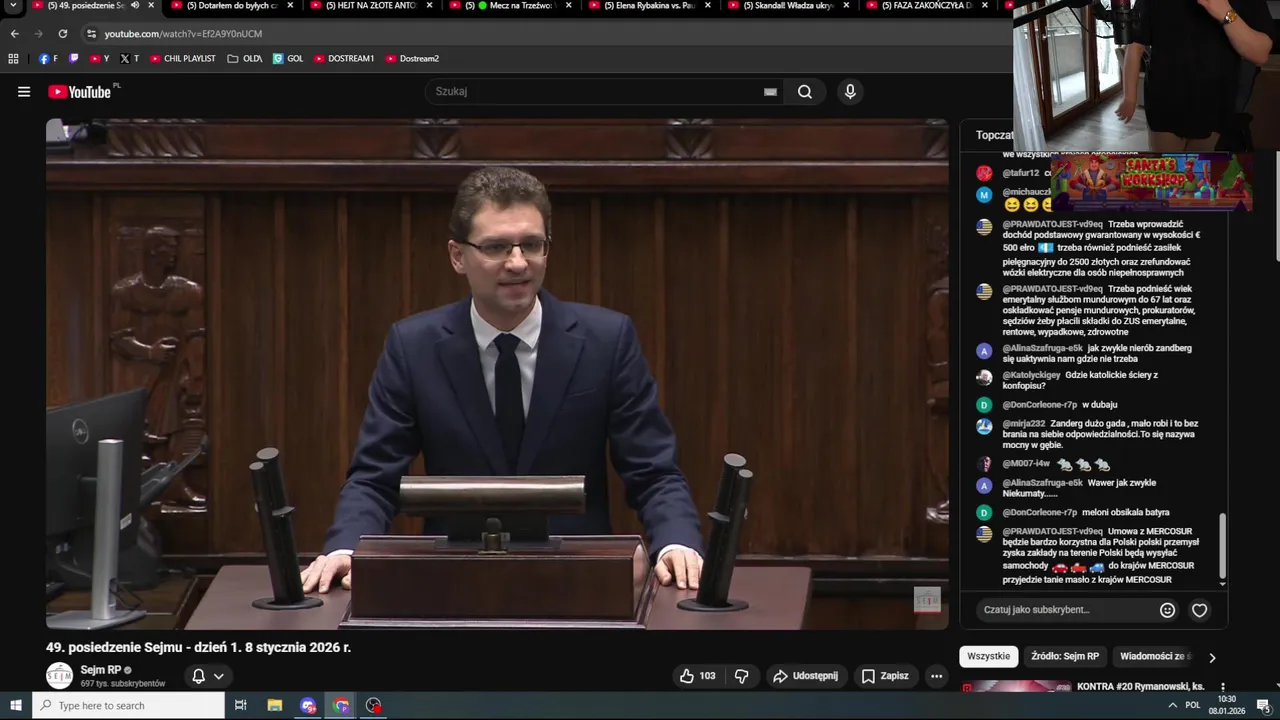This screenshot has height=720, width=1280.
Task: Select the 'Wiadomości ze' chip
Action: point(1155,657)
